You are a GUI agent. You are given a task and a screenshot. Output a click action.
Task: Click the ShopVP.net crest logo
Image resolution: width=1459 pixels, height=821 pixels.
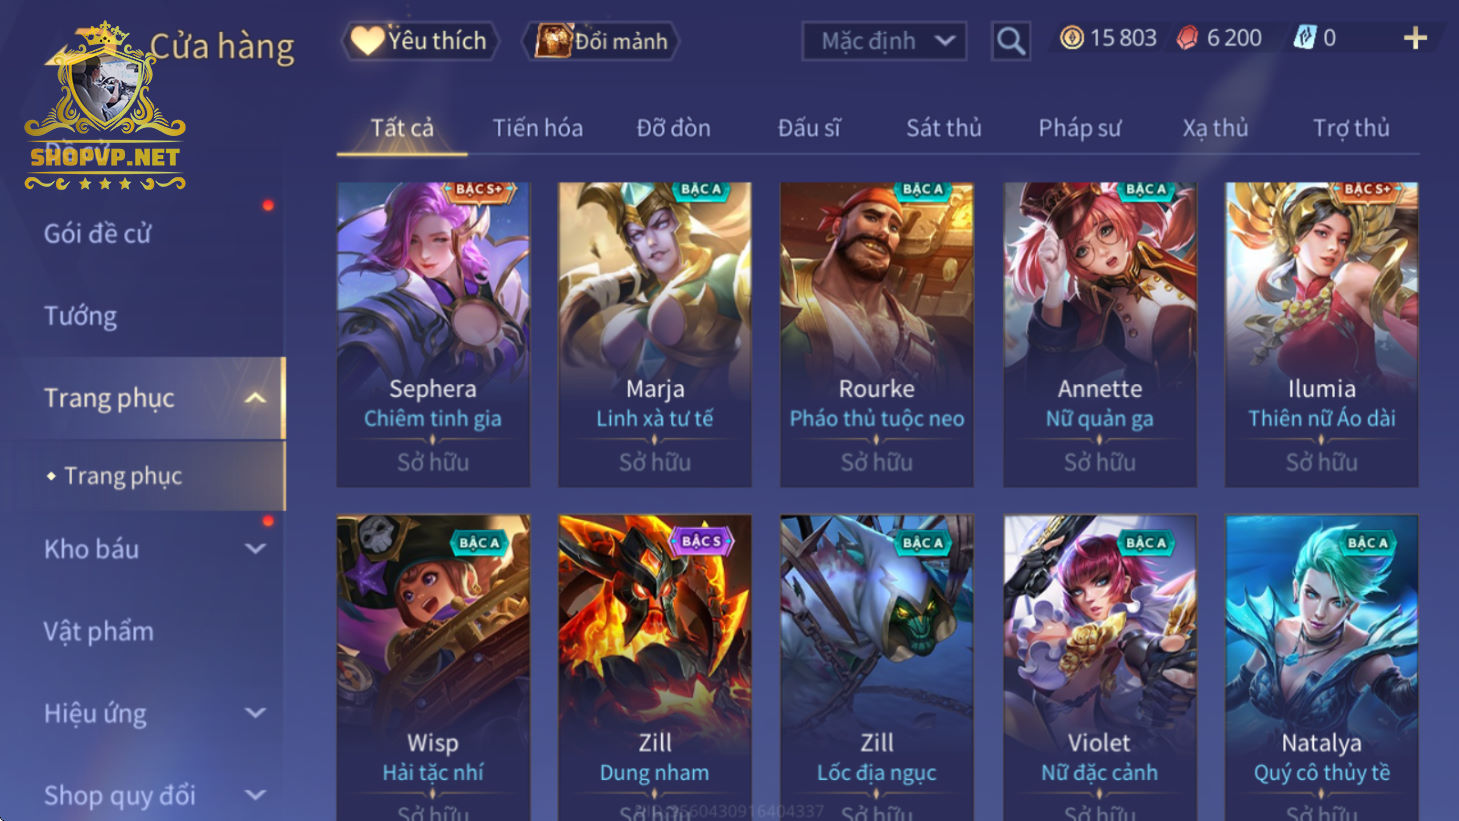(x=105, y=107)
